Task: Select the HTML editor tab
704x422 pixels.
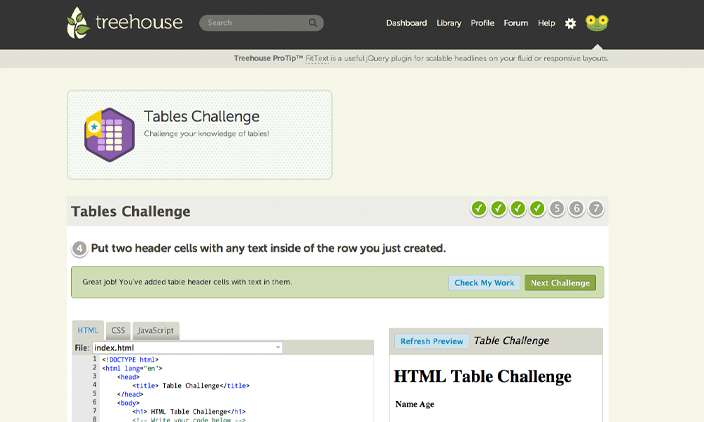Action: click(88, 330)
